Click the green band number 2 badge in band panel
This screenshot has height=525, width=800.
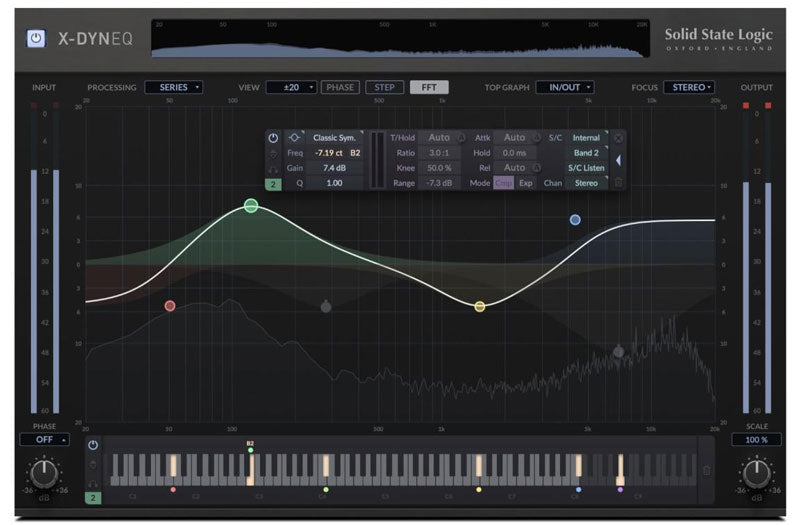pyautogui.click(x=273, y=184)
